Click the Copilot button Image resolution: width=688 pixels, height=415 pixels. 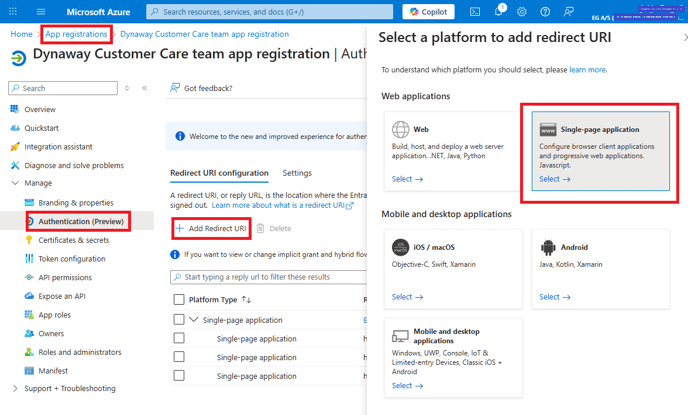tap(428, 12)
